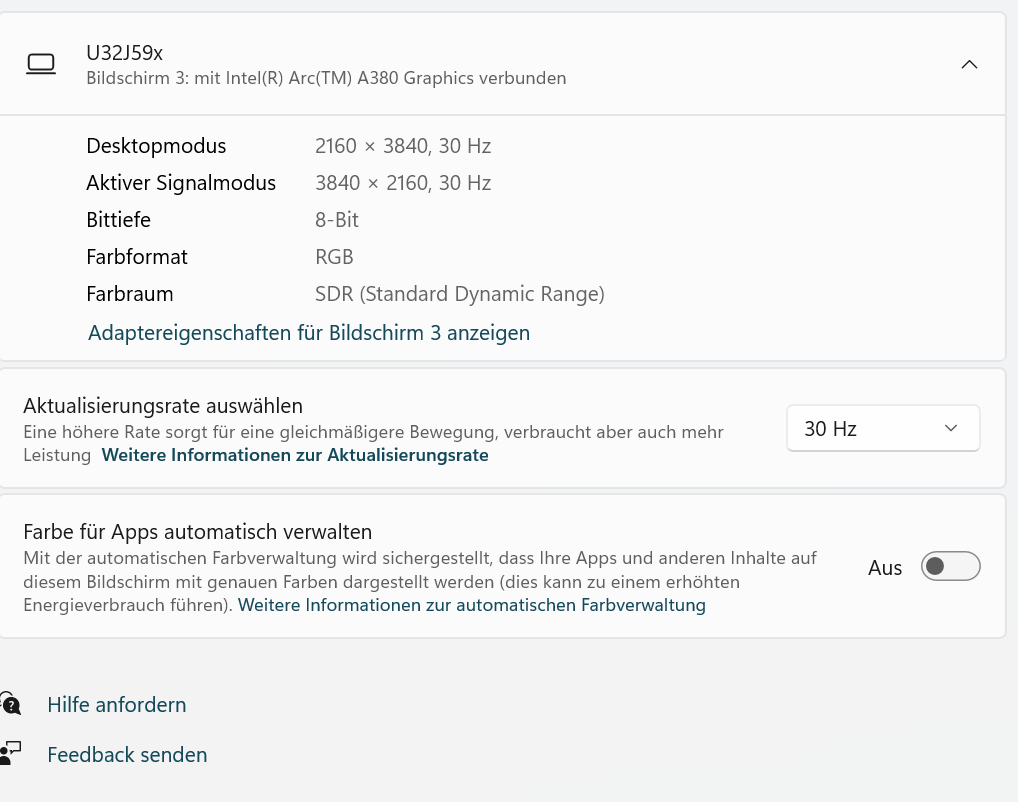
Task: Click the Bittiefe value 8-Bit
Action: click(x=336, y=220)
